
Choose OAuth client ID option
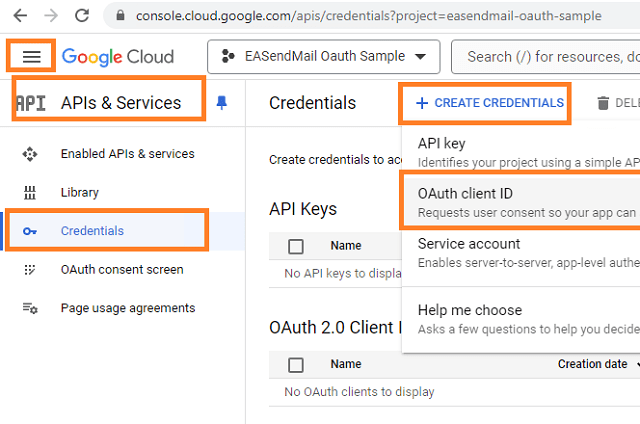(x=521, y=202)
